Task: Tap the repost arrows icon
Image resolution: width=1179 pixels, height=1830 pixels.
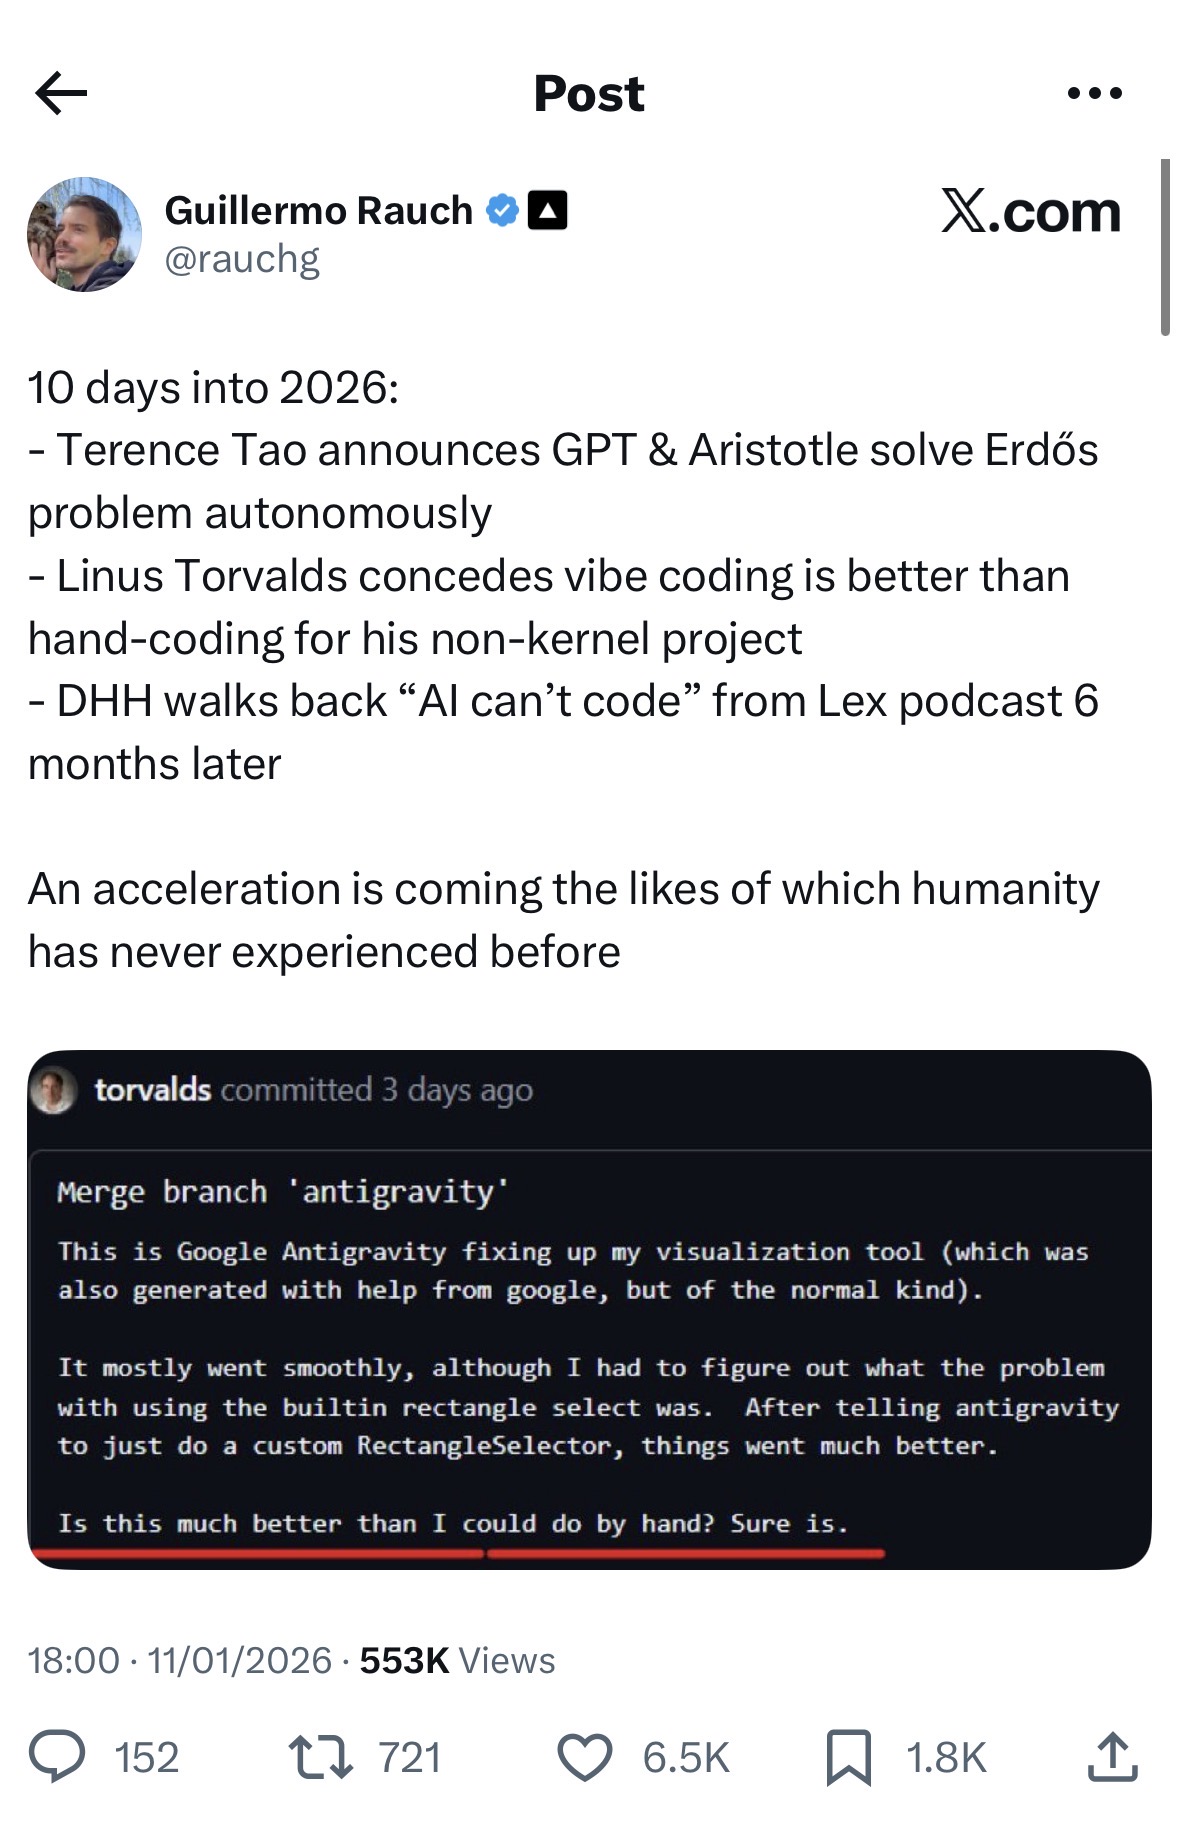Action: pos(320,1758)
